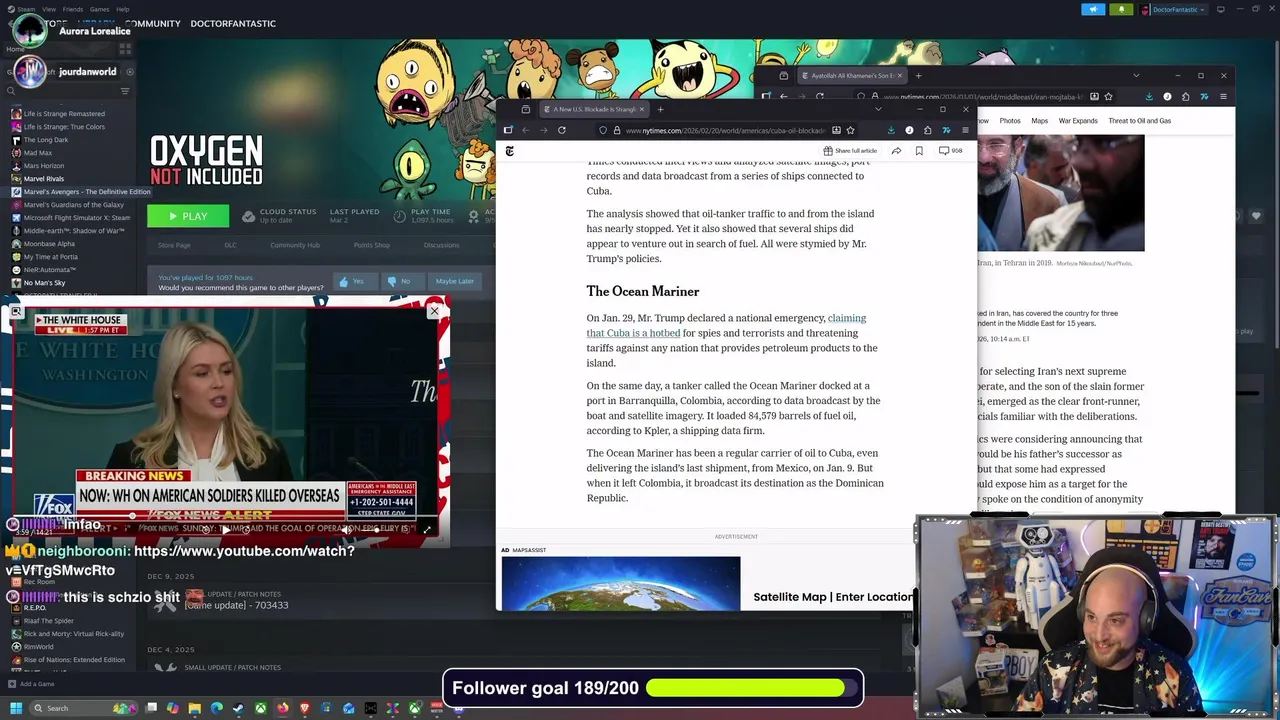Open the Help menu in Steam
This screenshot has width=1280, height=720.
[x=122, y=9]
